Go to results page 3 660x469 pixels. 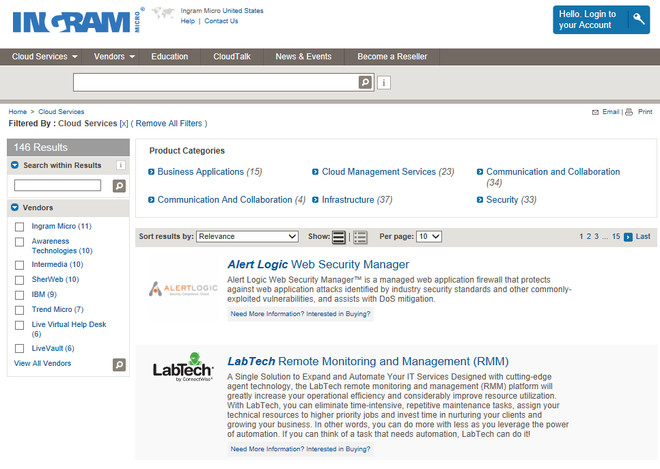coord(596,237)
